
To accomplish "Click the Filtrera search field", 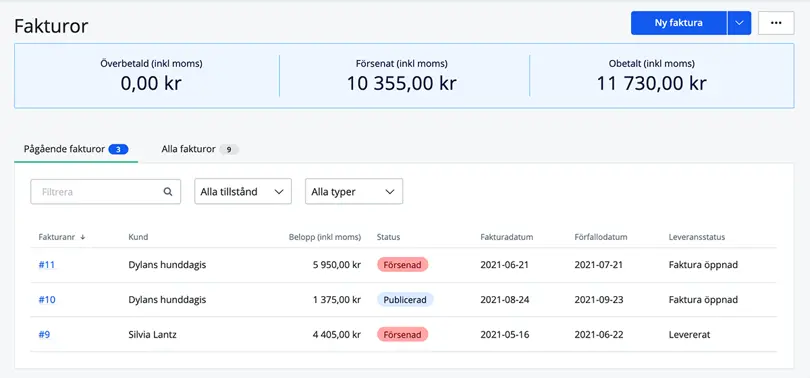I will (105, 192).
